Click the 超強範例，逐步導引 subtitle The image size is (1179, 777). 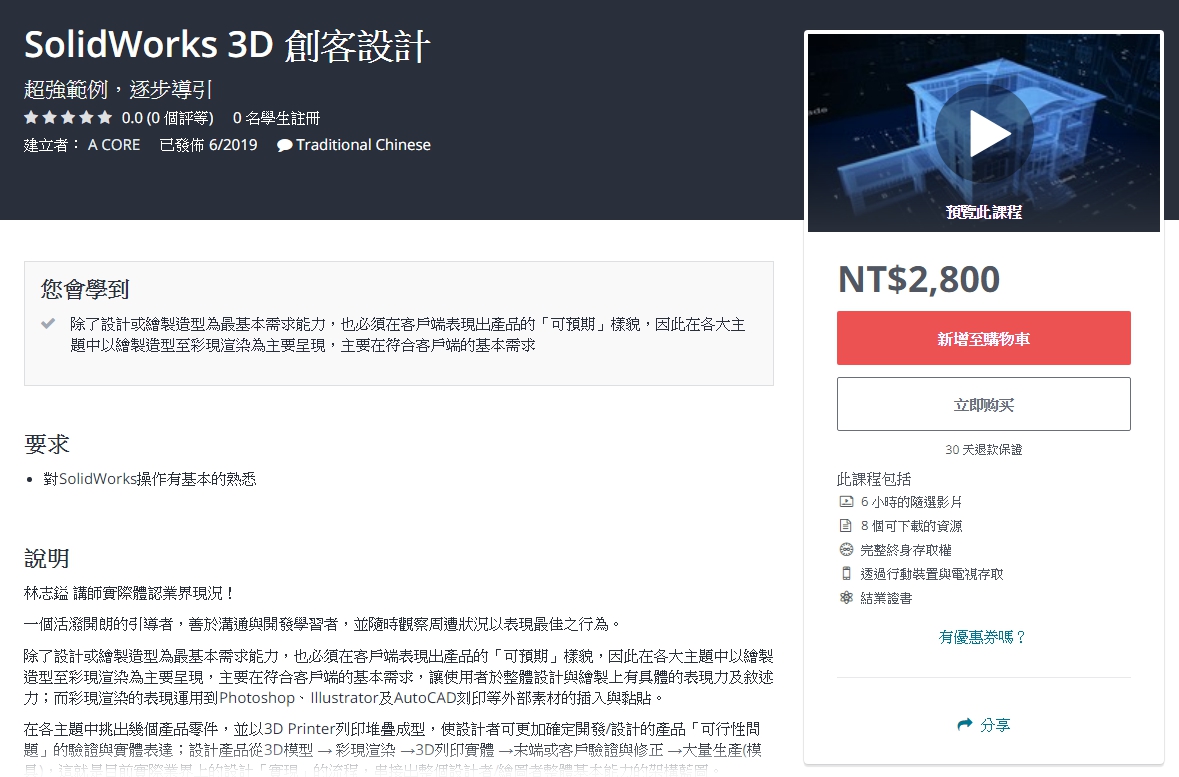click(118, 90)
